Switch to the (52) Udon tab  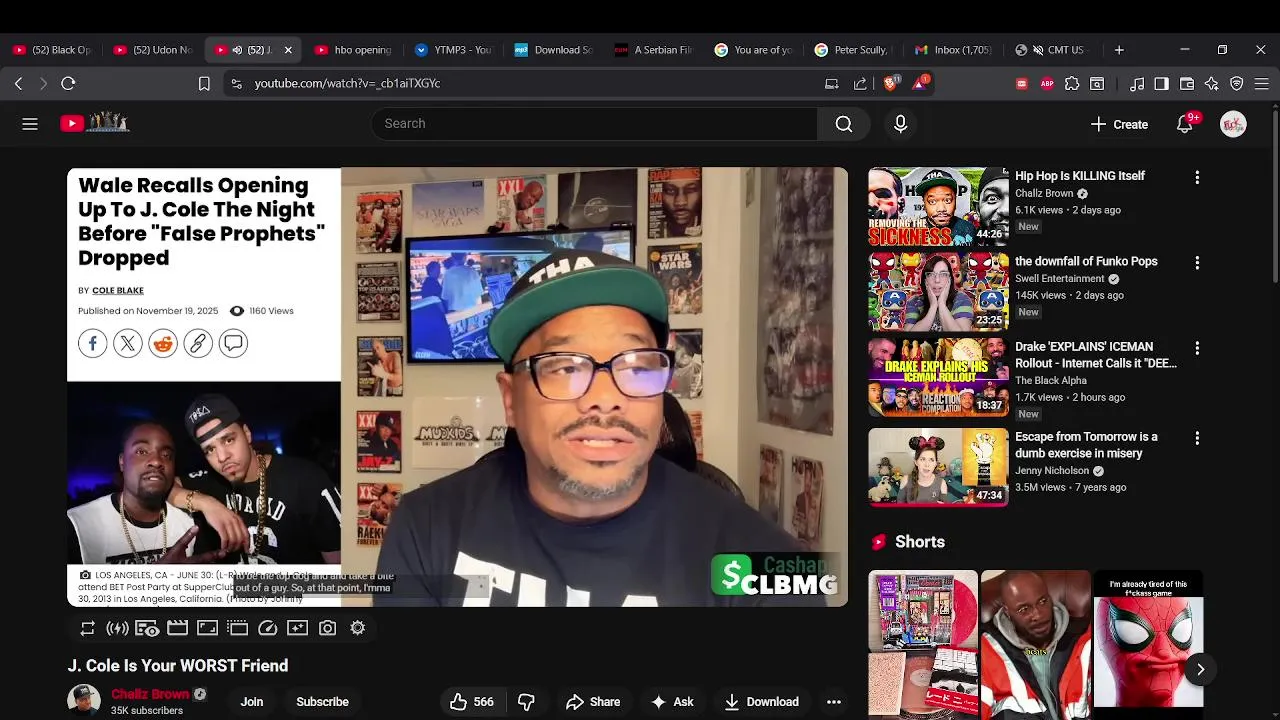coord(152,50)
